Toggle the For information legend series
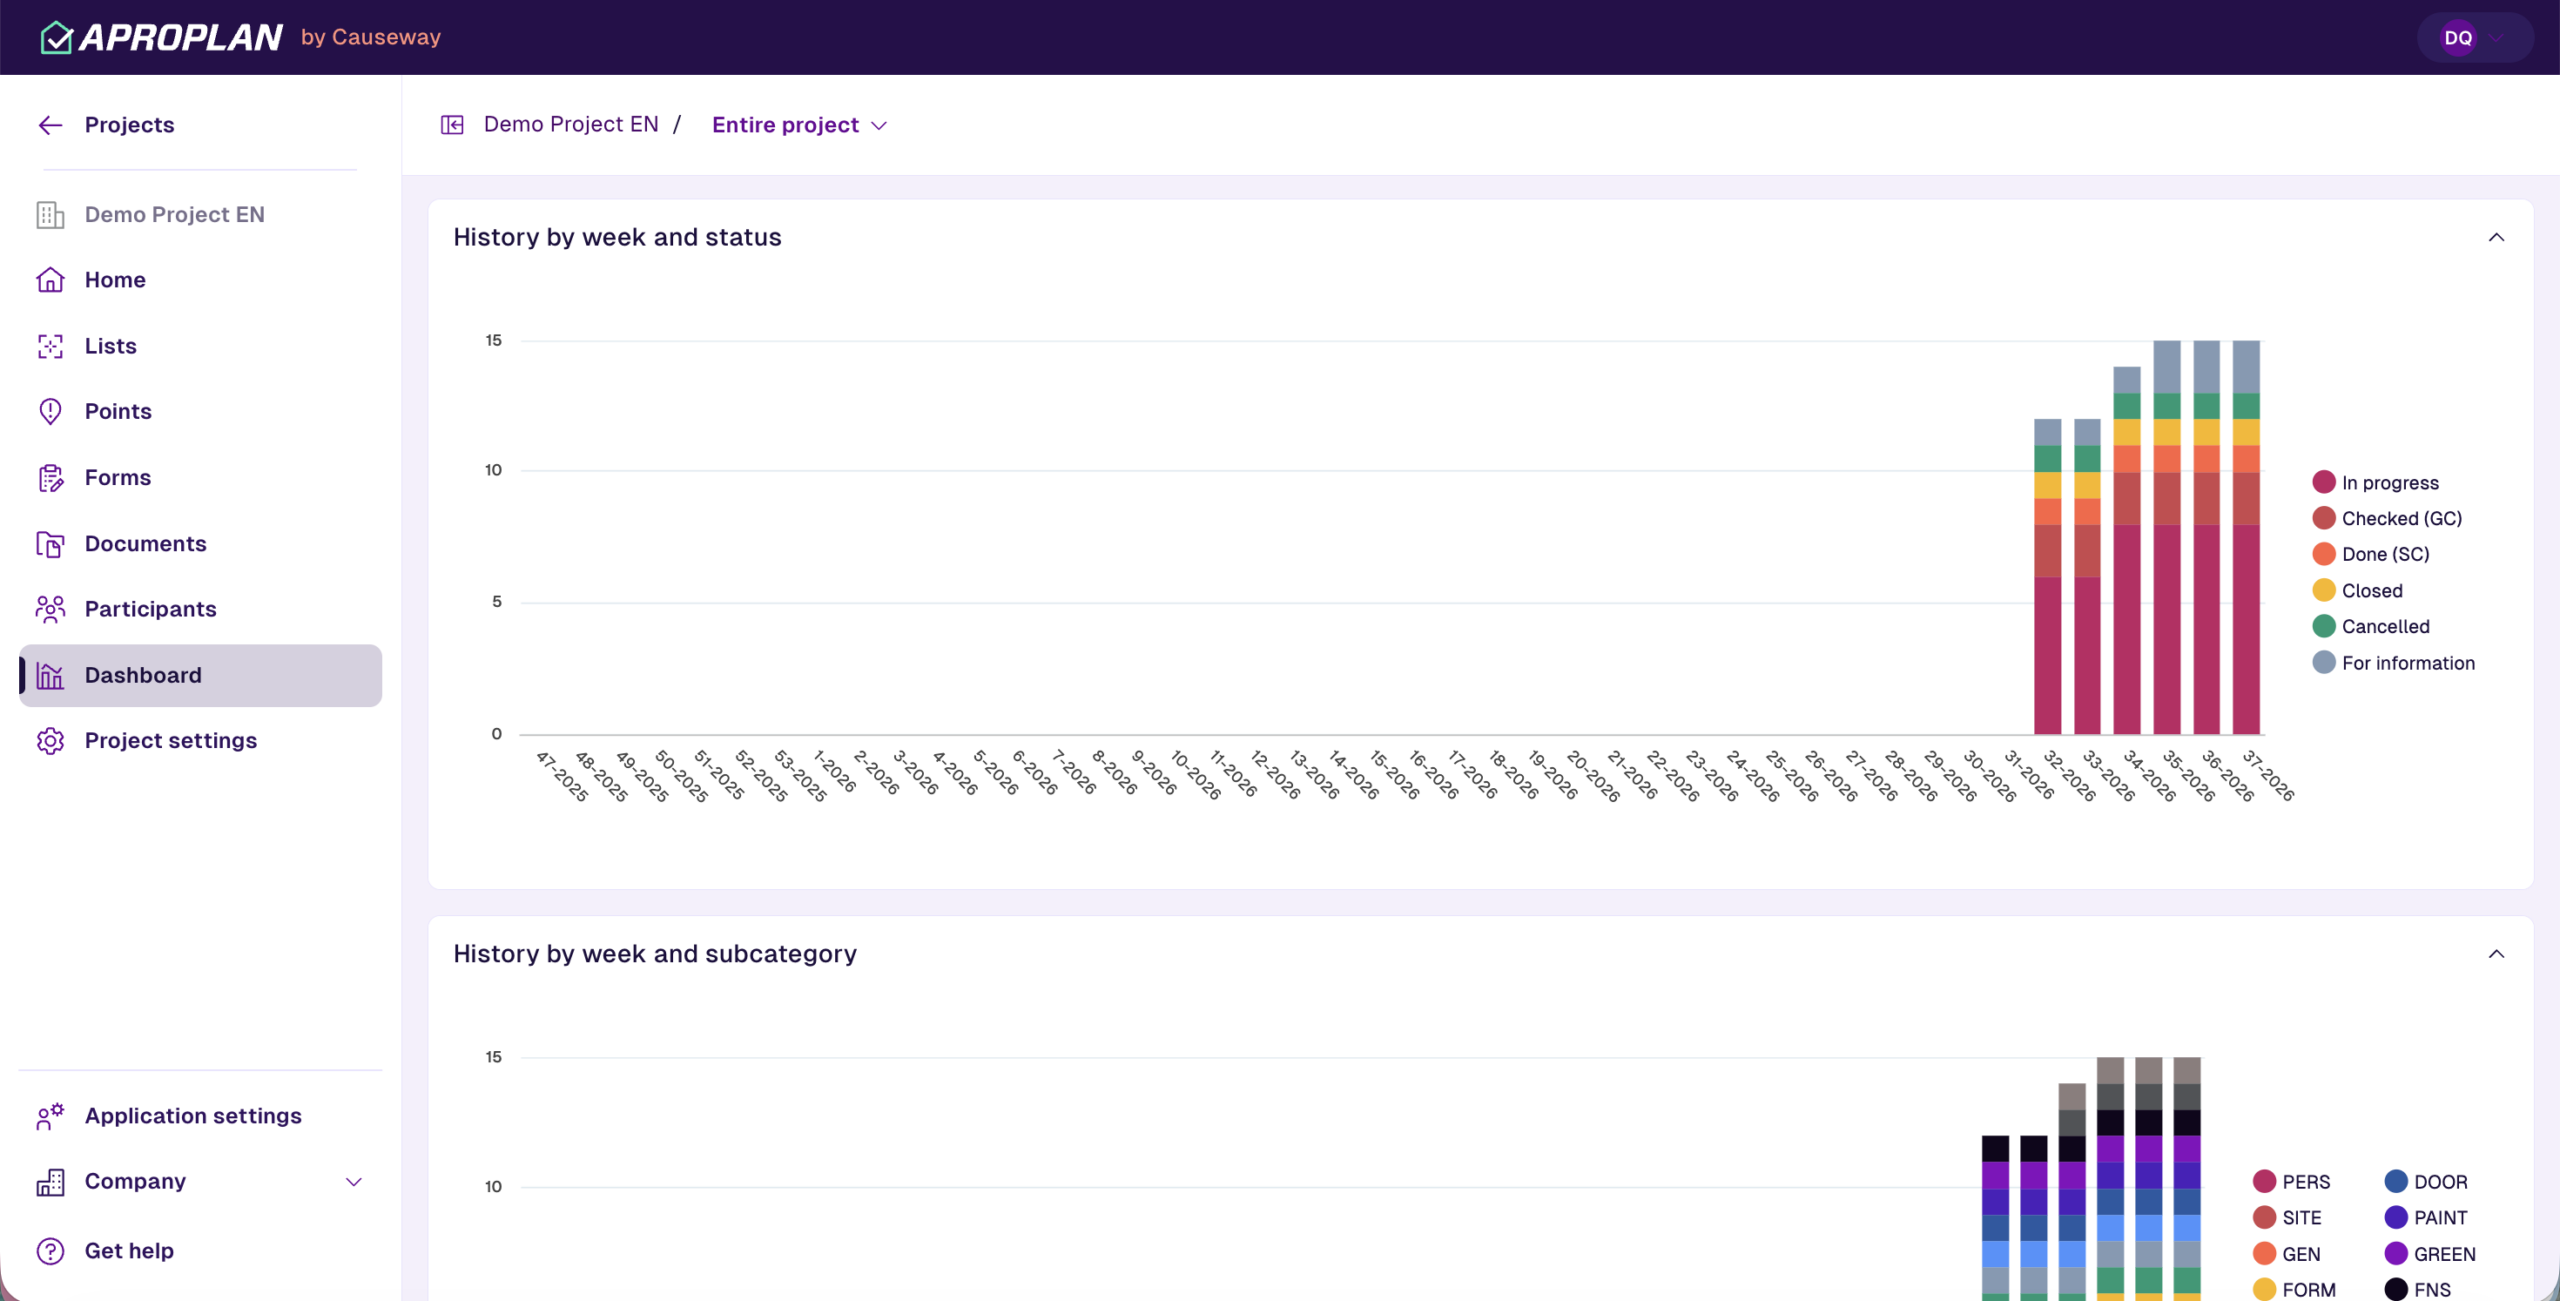This screenshot has width=2560, height=1301. (2394, 663)
